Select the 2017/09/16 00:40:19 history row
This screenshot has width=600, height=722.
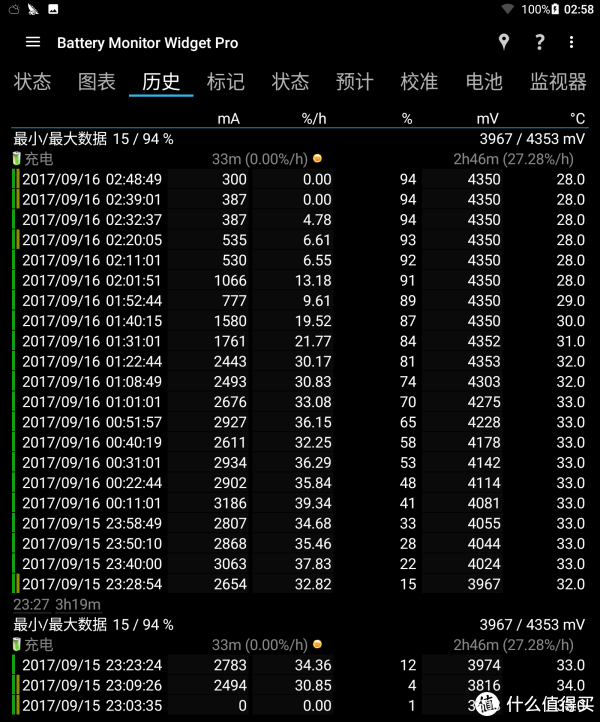299,443
